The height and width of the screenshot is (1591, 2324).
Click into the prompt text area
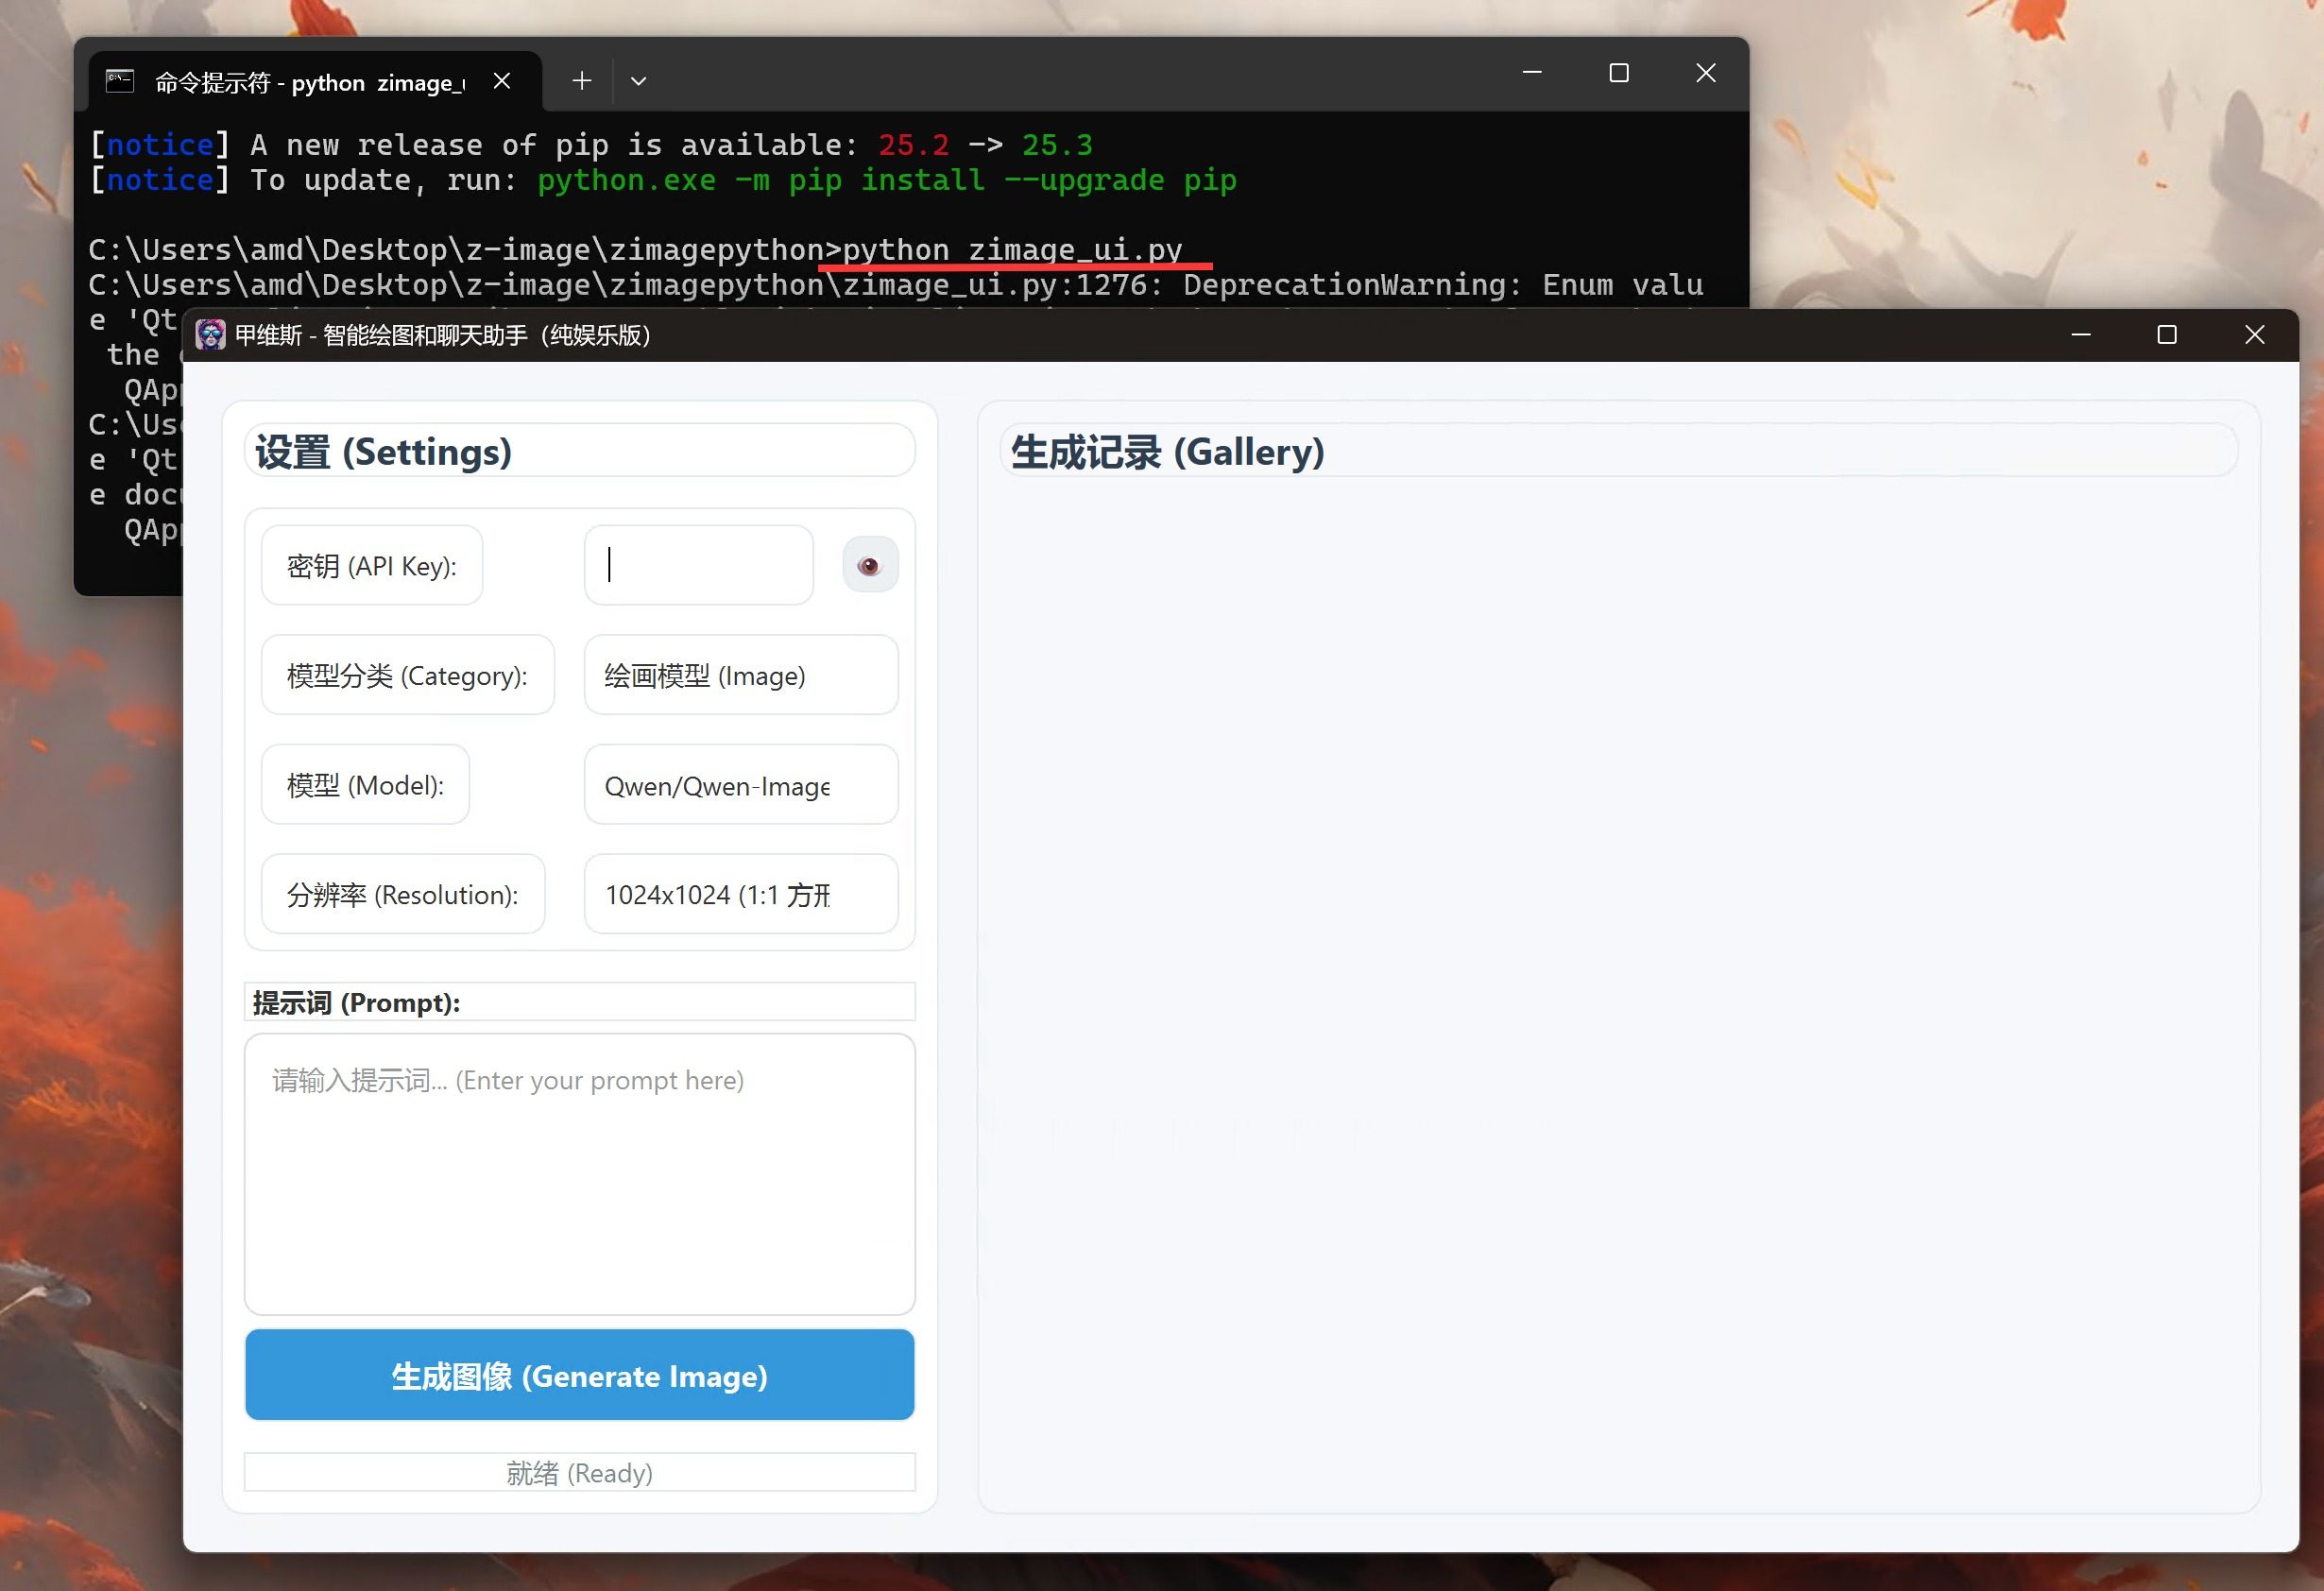point(579,1175)
